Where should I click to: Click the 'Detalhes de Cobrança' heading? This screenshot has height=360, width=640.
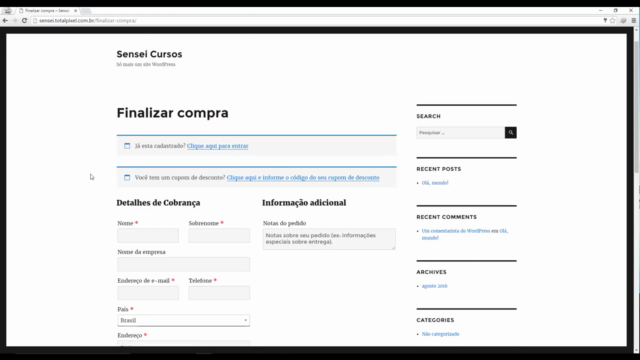pyautogui.click(x=158, y=203)
